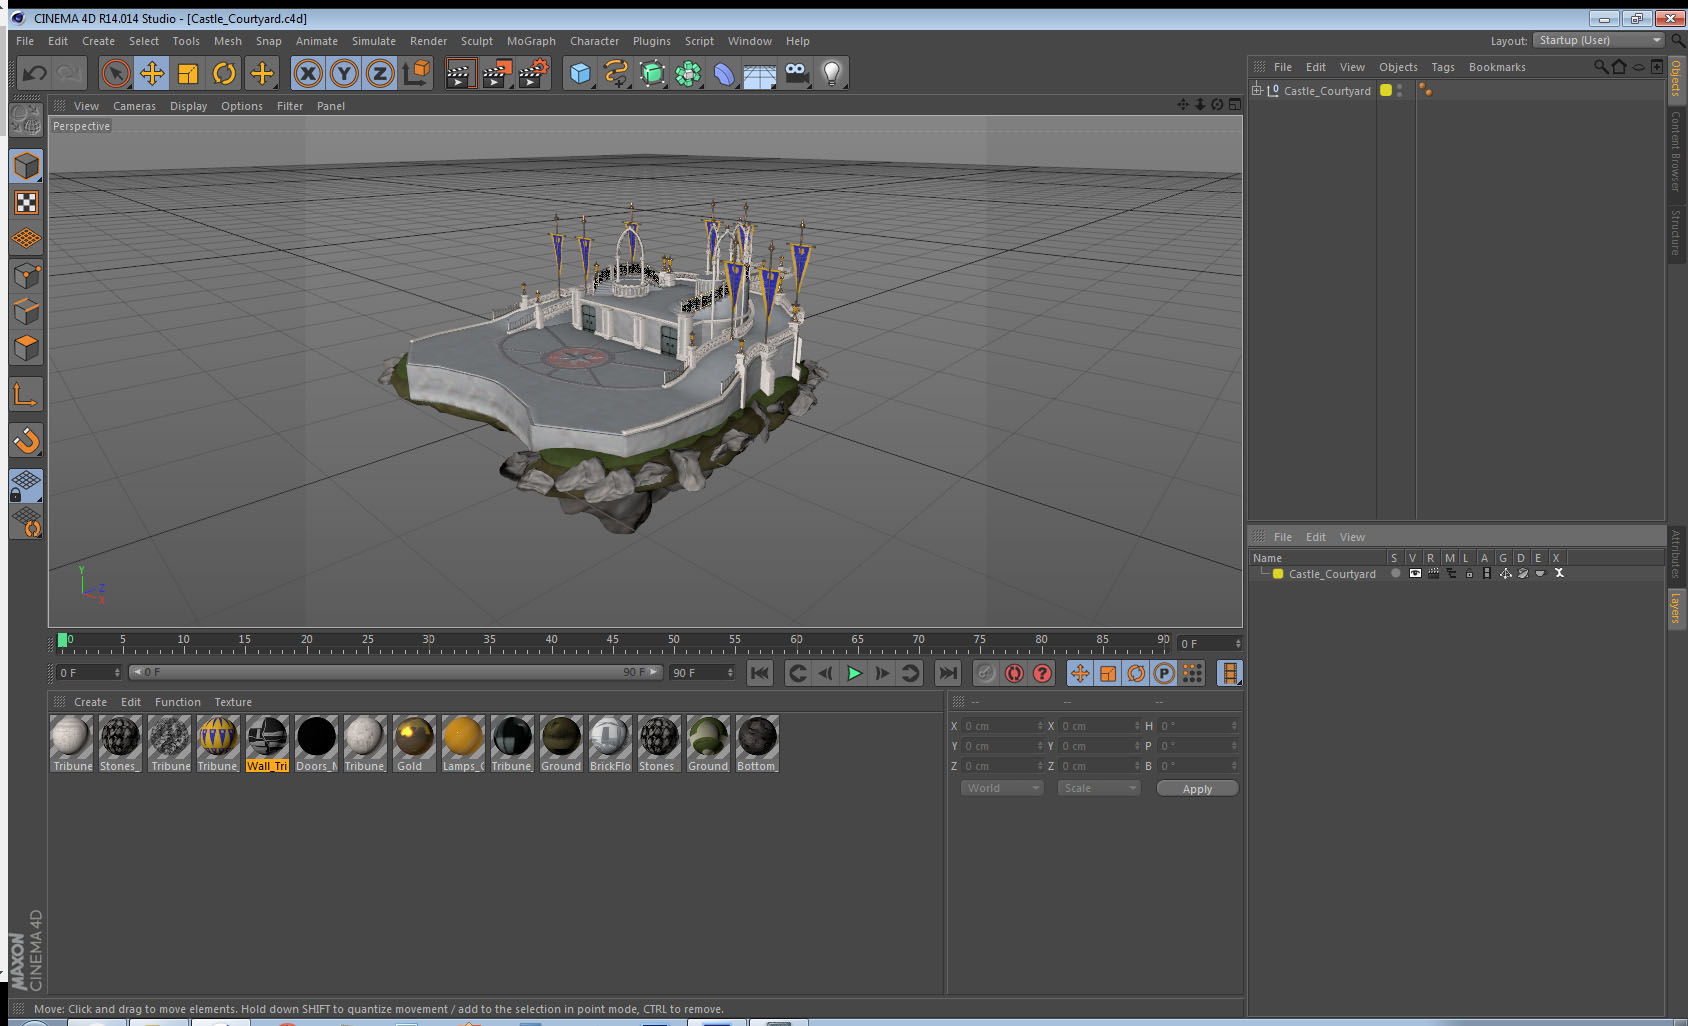The height and width of the screenshot is (1026, 1688).
Task: Play the animation forward
Action: 854,673
